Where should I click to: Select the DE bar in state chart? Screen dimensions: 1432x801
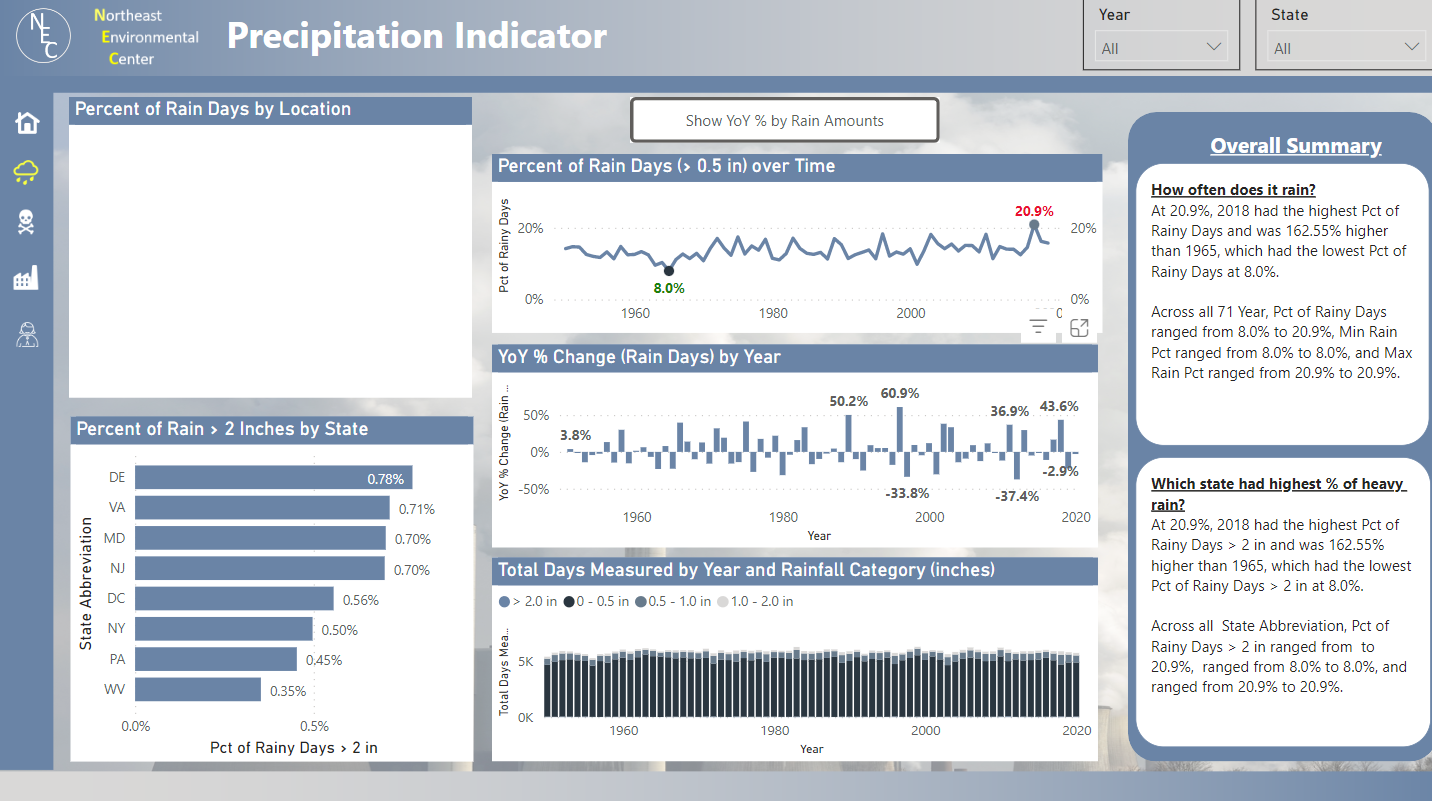[273, 478]
